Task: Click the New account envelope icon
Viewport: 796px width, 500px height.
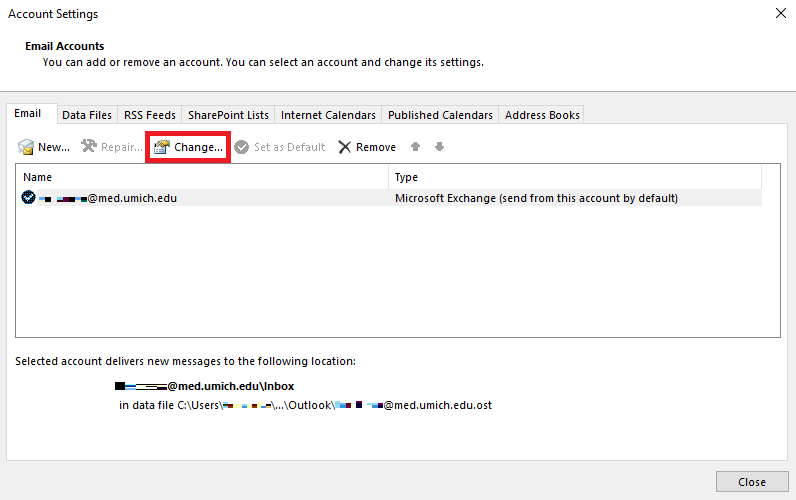Action: pos(25,147)
